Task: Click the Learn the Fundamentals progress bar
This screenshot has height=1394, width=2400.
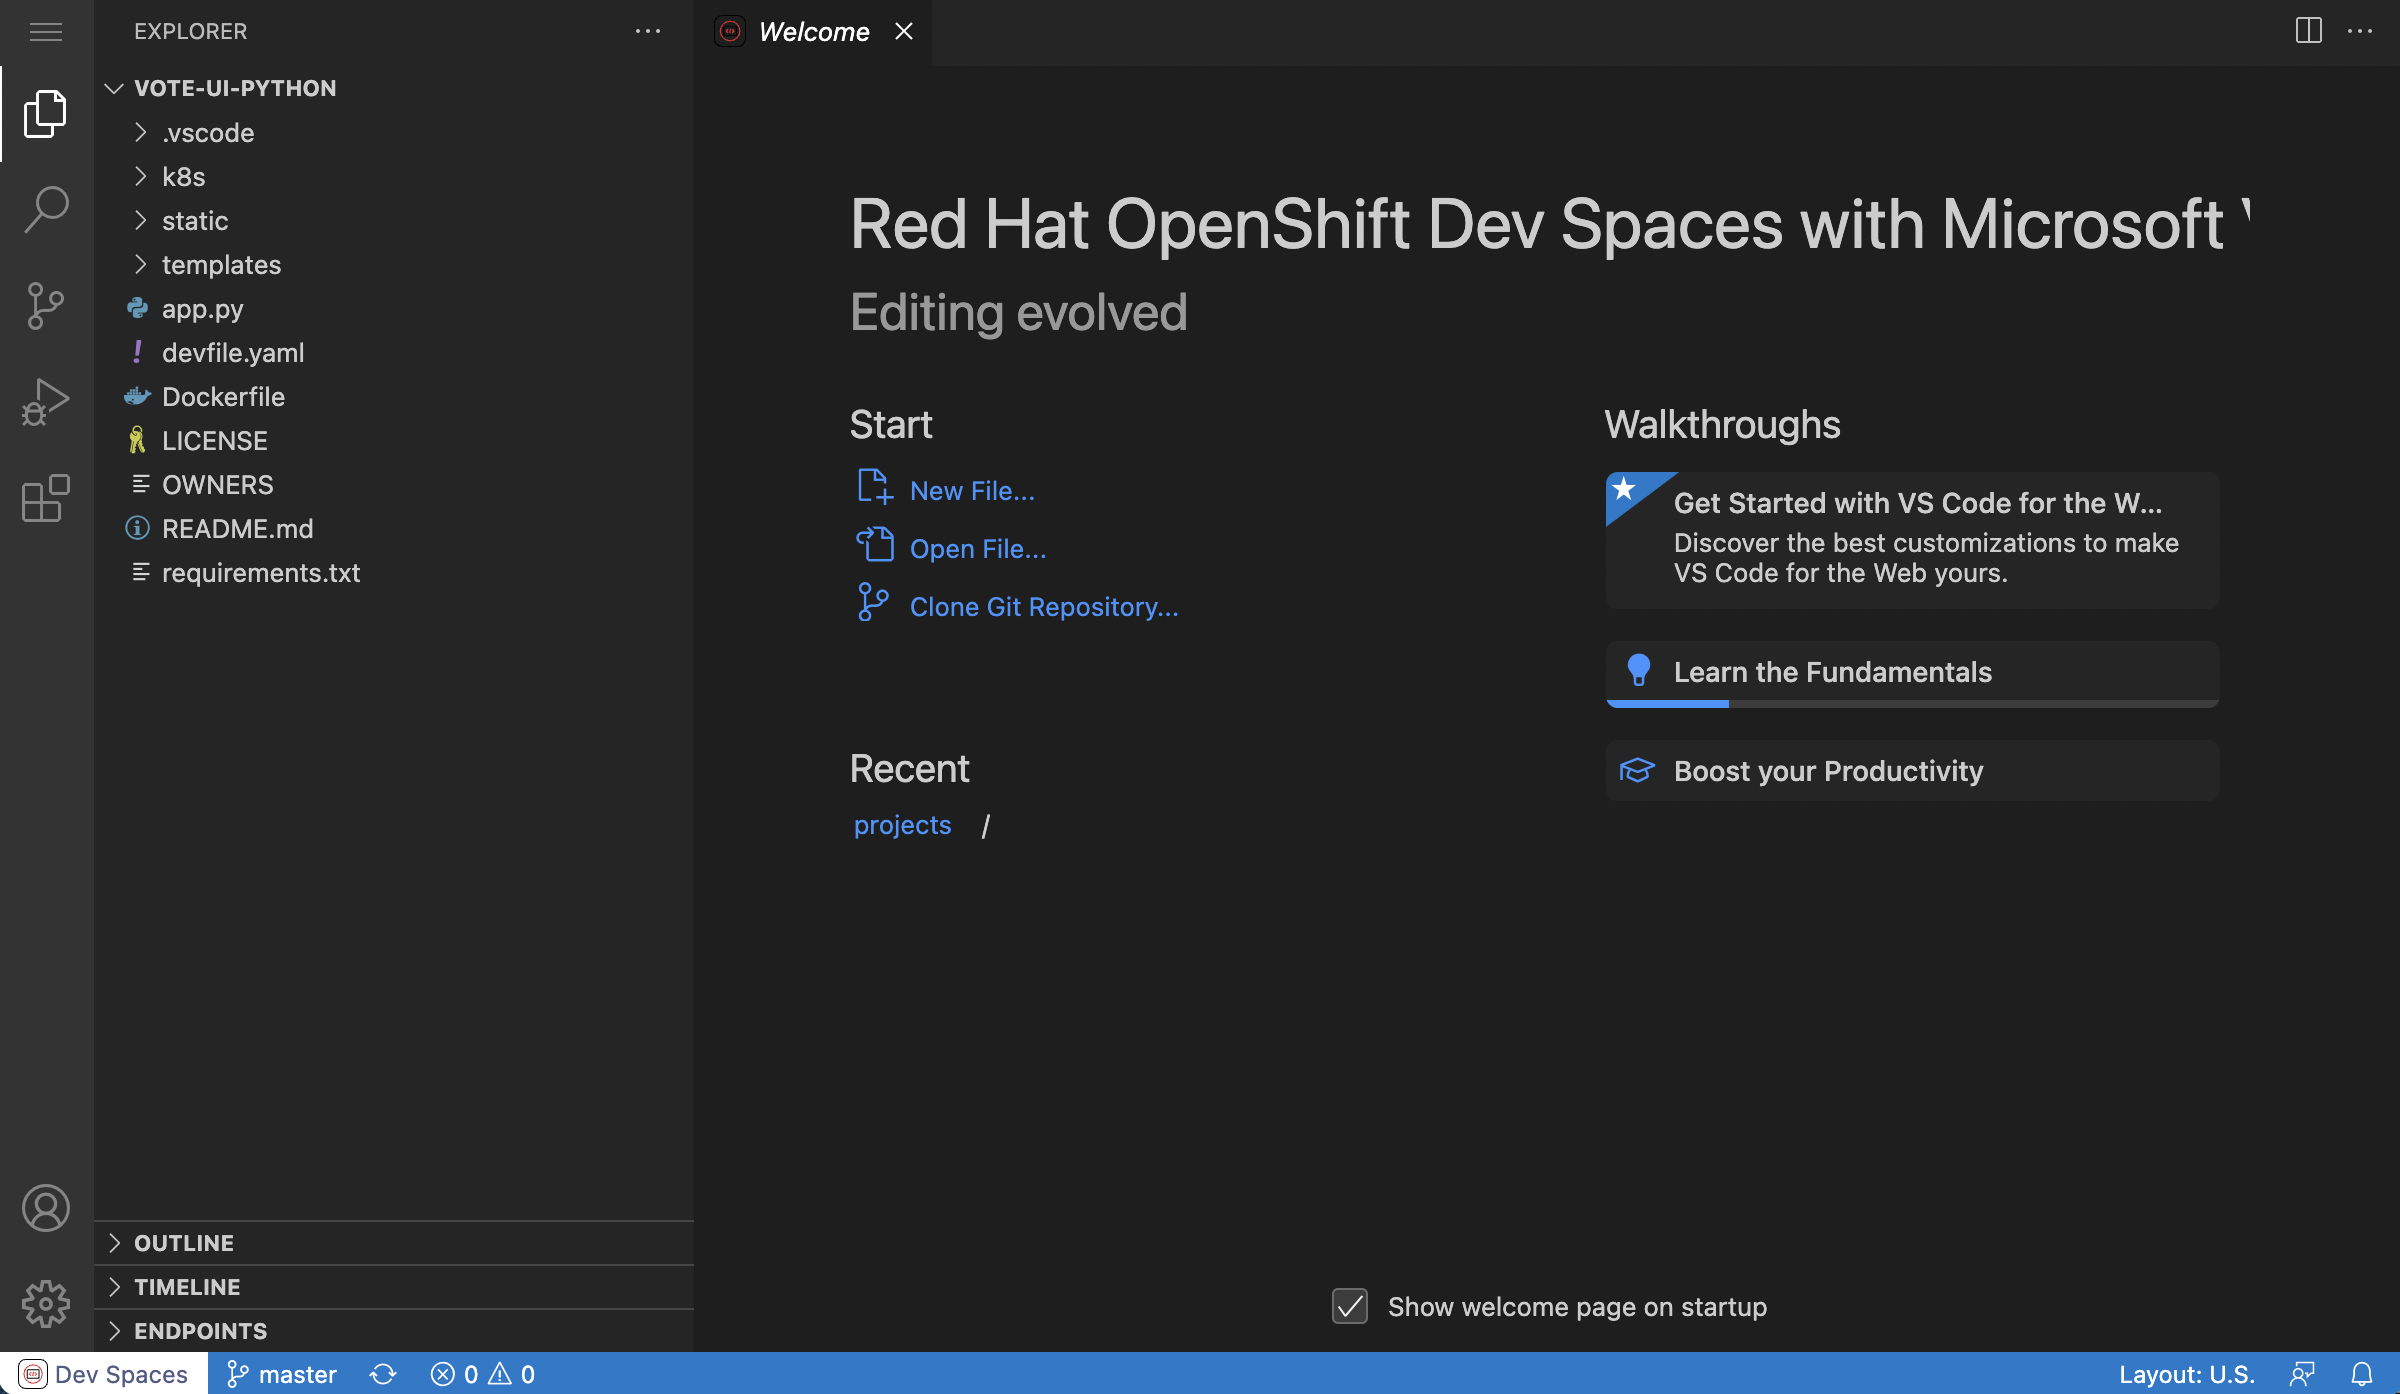Action: pos(1912,704)
